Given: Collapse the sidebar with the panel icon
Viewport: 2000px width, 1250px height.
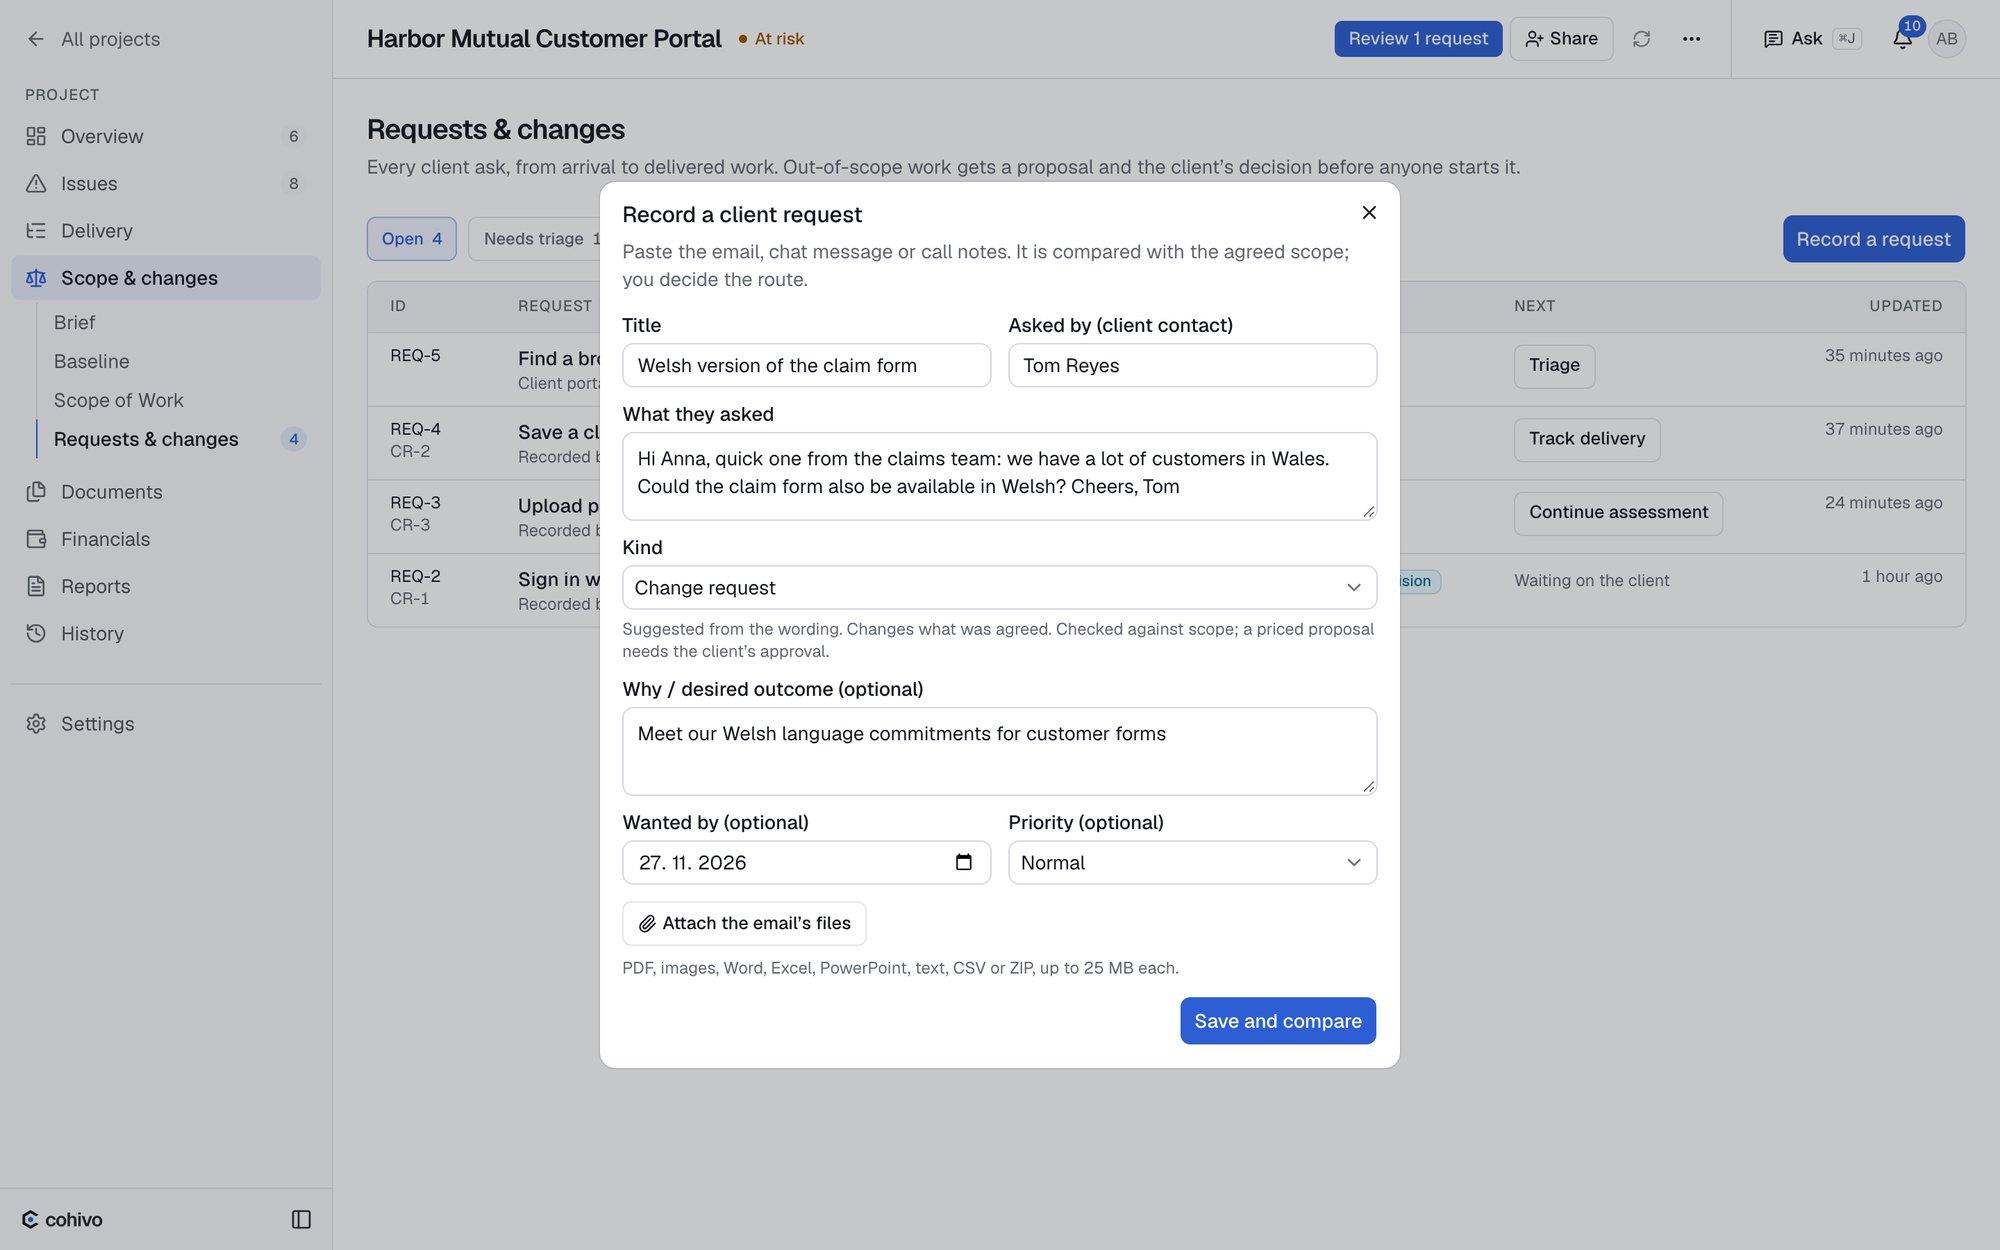Looking at the screenshot, I should 301,1219.
